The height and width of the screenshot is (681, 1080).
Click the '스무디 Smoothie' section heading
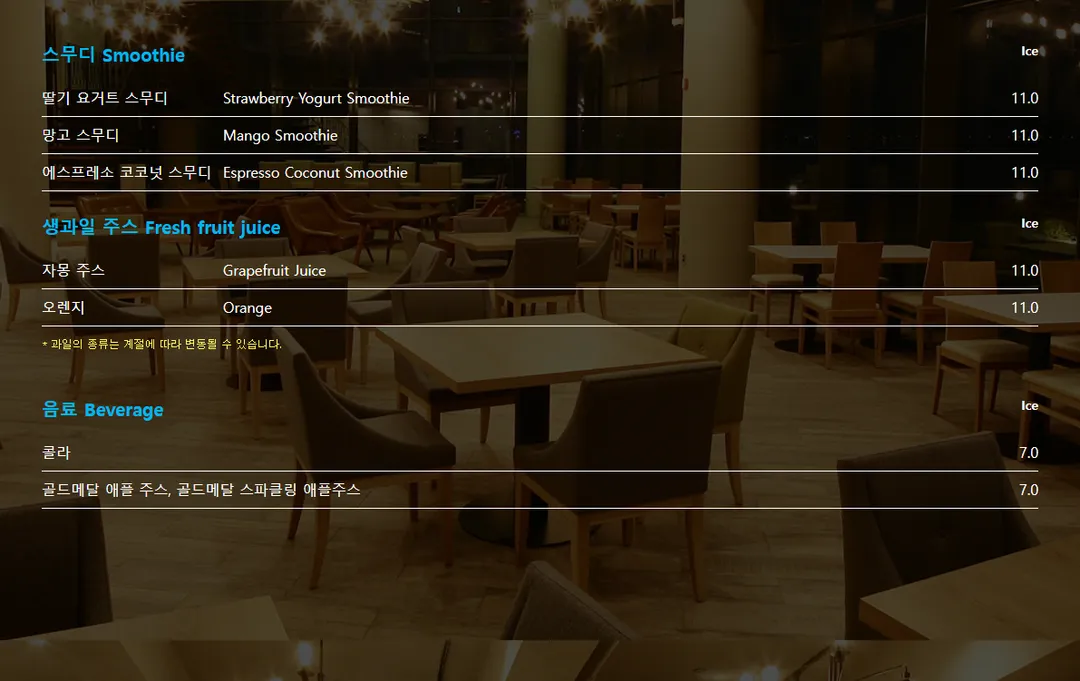point(114,55)
